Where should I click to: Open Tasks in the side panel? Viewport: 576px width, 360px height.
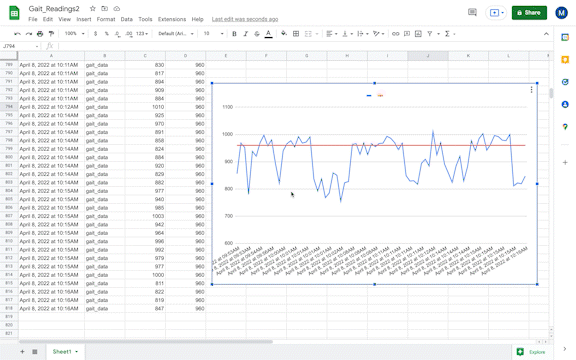[565, 82]
